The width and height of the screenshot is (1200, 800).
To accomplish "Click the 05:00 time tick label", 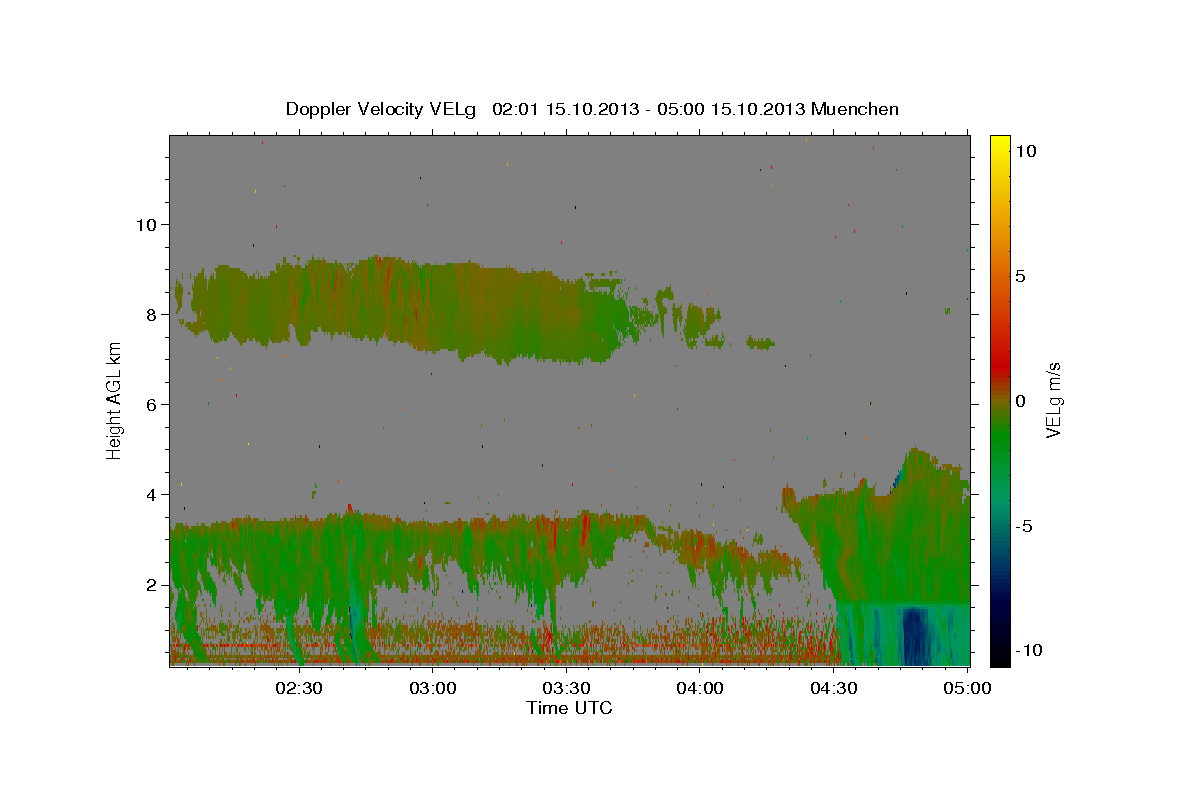I will 967,688.
